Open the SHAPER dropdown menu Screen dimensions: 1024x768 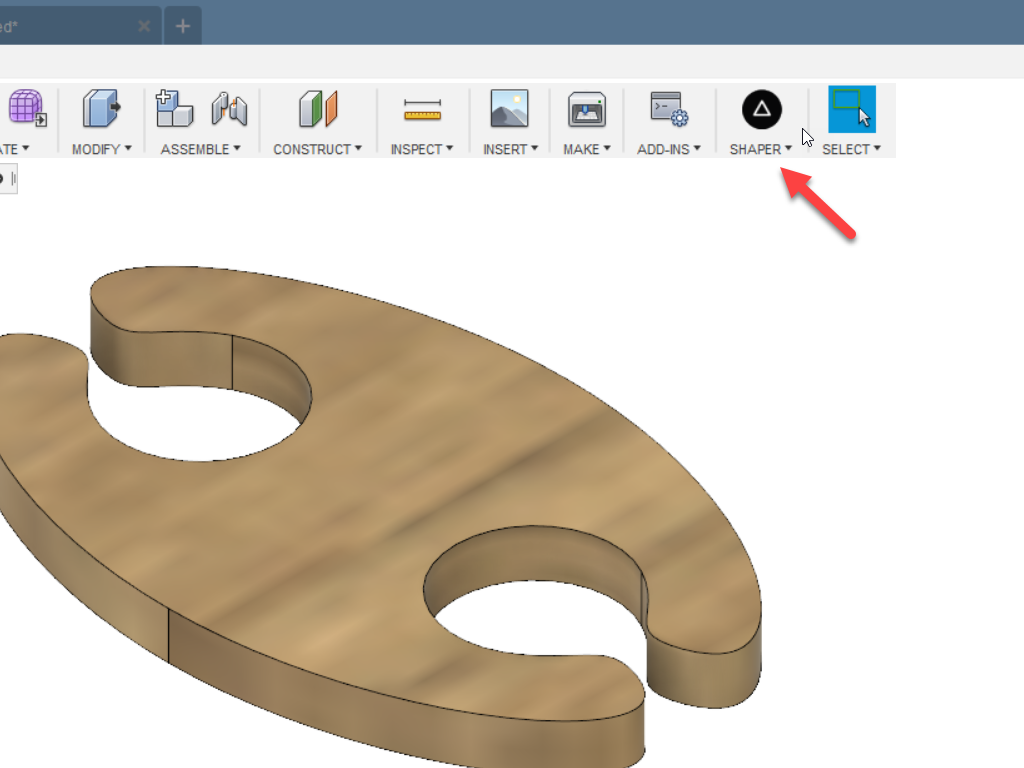(x=761, y=149)
